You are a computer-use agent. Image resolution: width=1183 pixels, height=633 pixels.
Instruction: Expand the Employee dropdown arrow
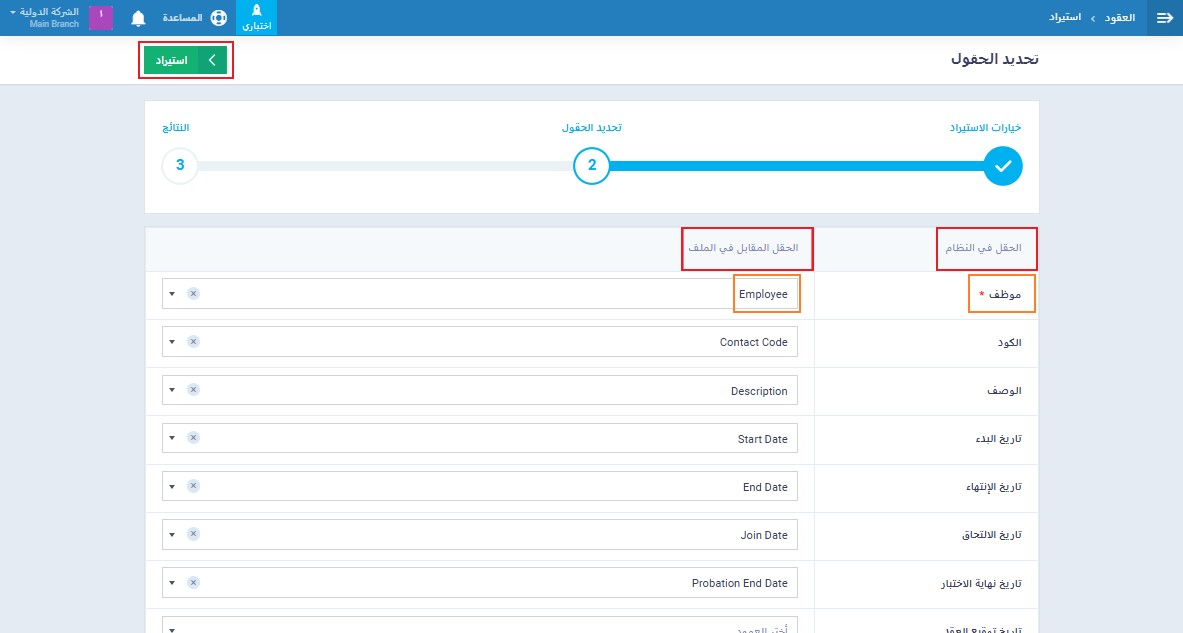click(x=172, y=294)
